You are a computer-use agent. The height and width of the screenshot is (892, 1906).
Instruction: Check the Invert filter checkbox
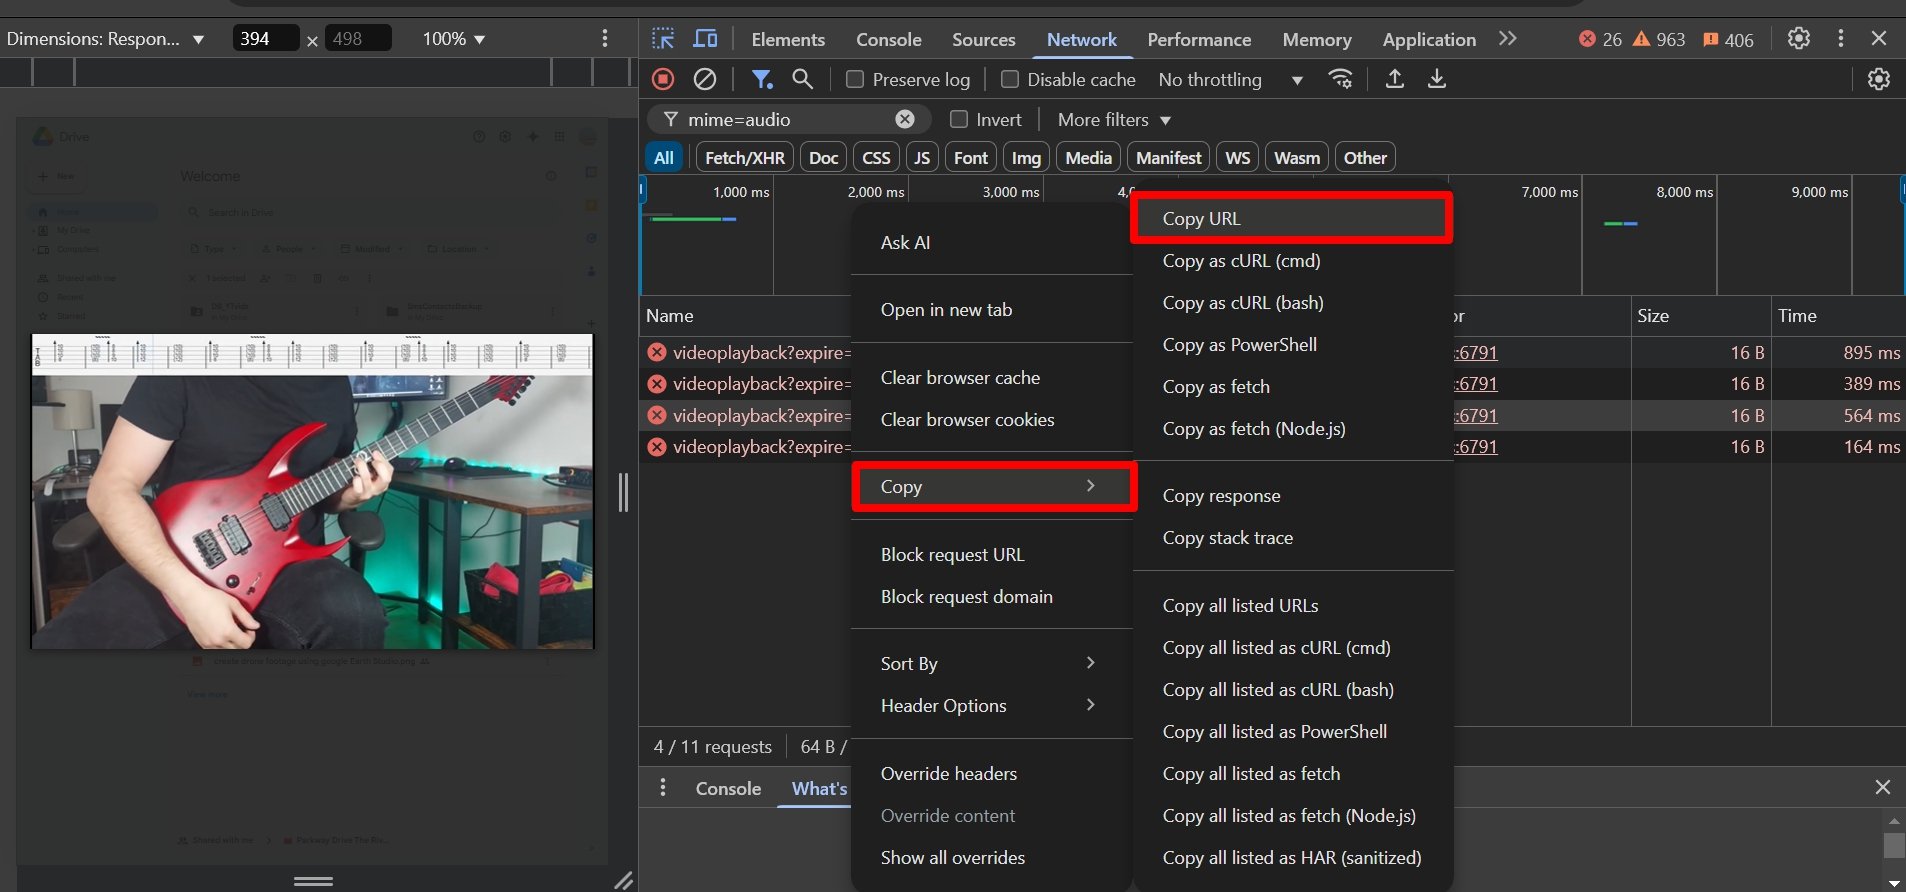959,119
